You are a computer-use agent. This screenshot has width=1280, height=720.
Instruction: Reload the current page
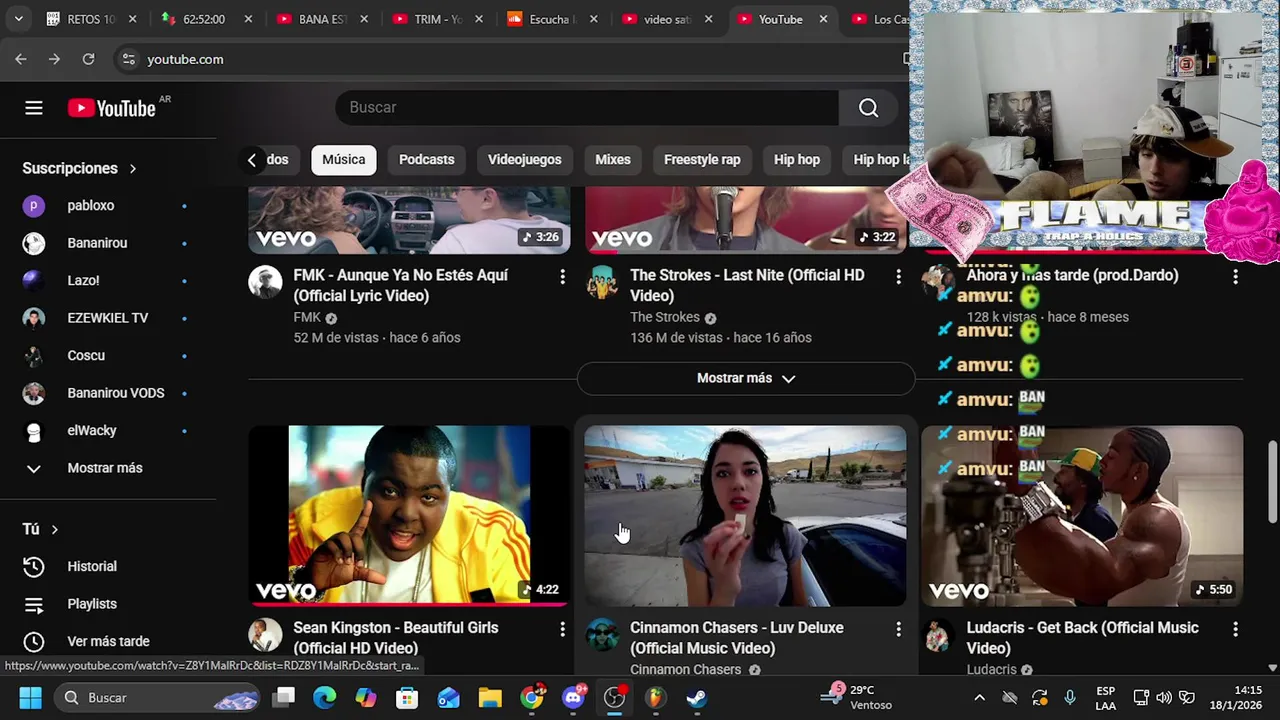88,59
